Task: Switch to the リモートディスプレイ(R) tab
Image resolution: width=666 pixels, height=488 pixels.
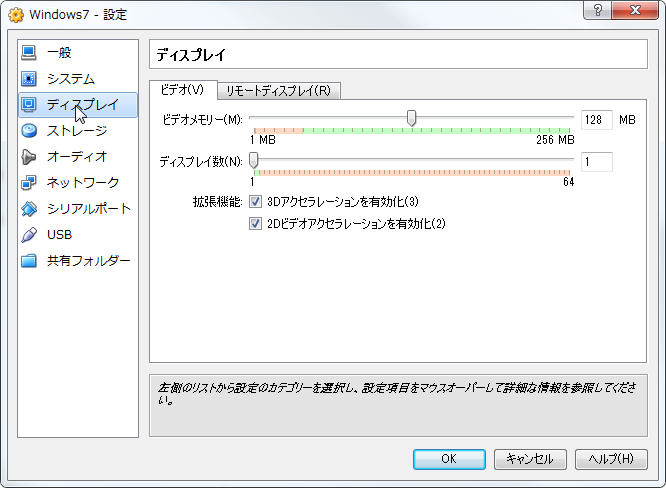Action: pyautogui.click(x=278, y=91)
